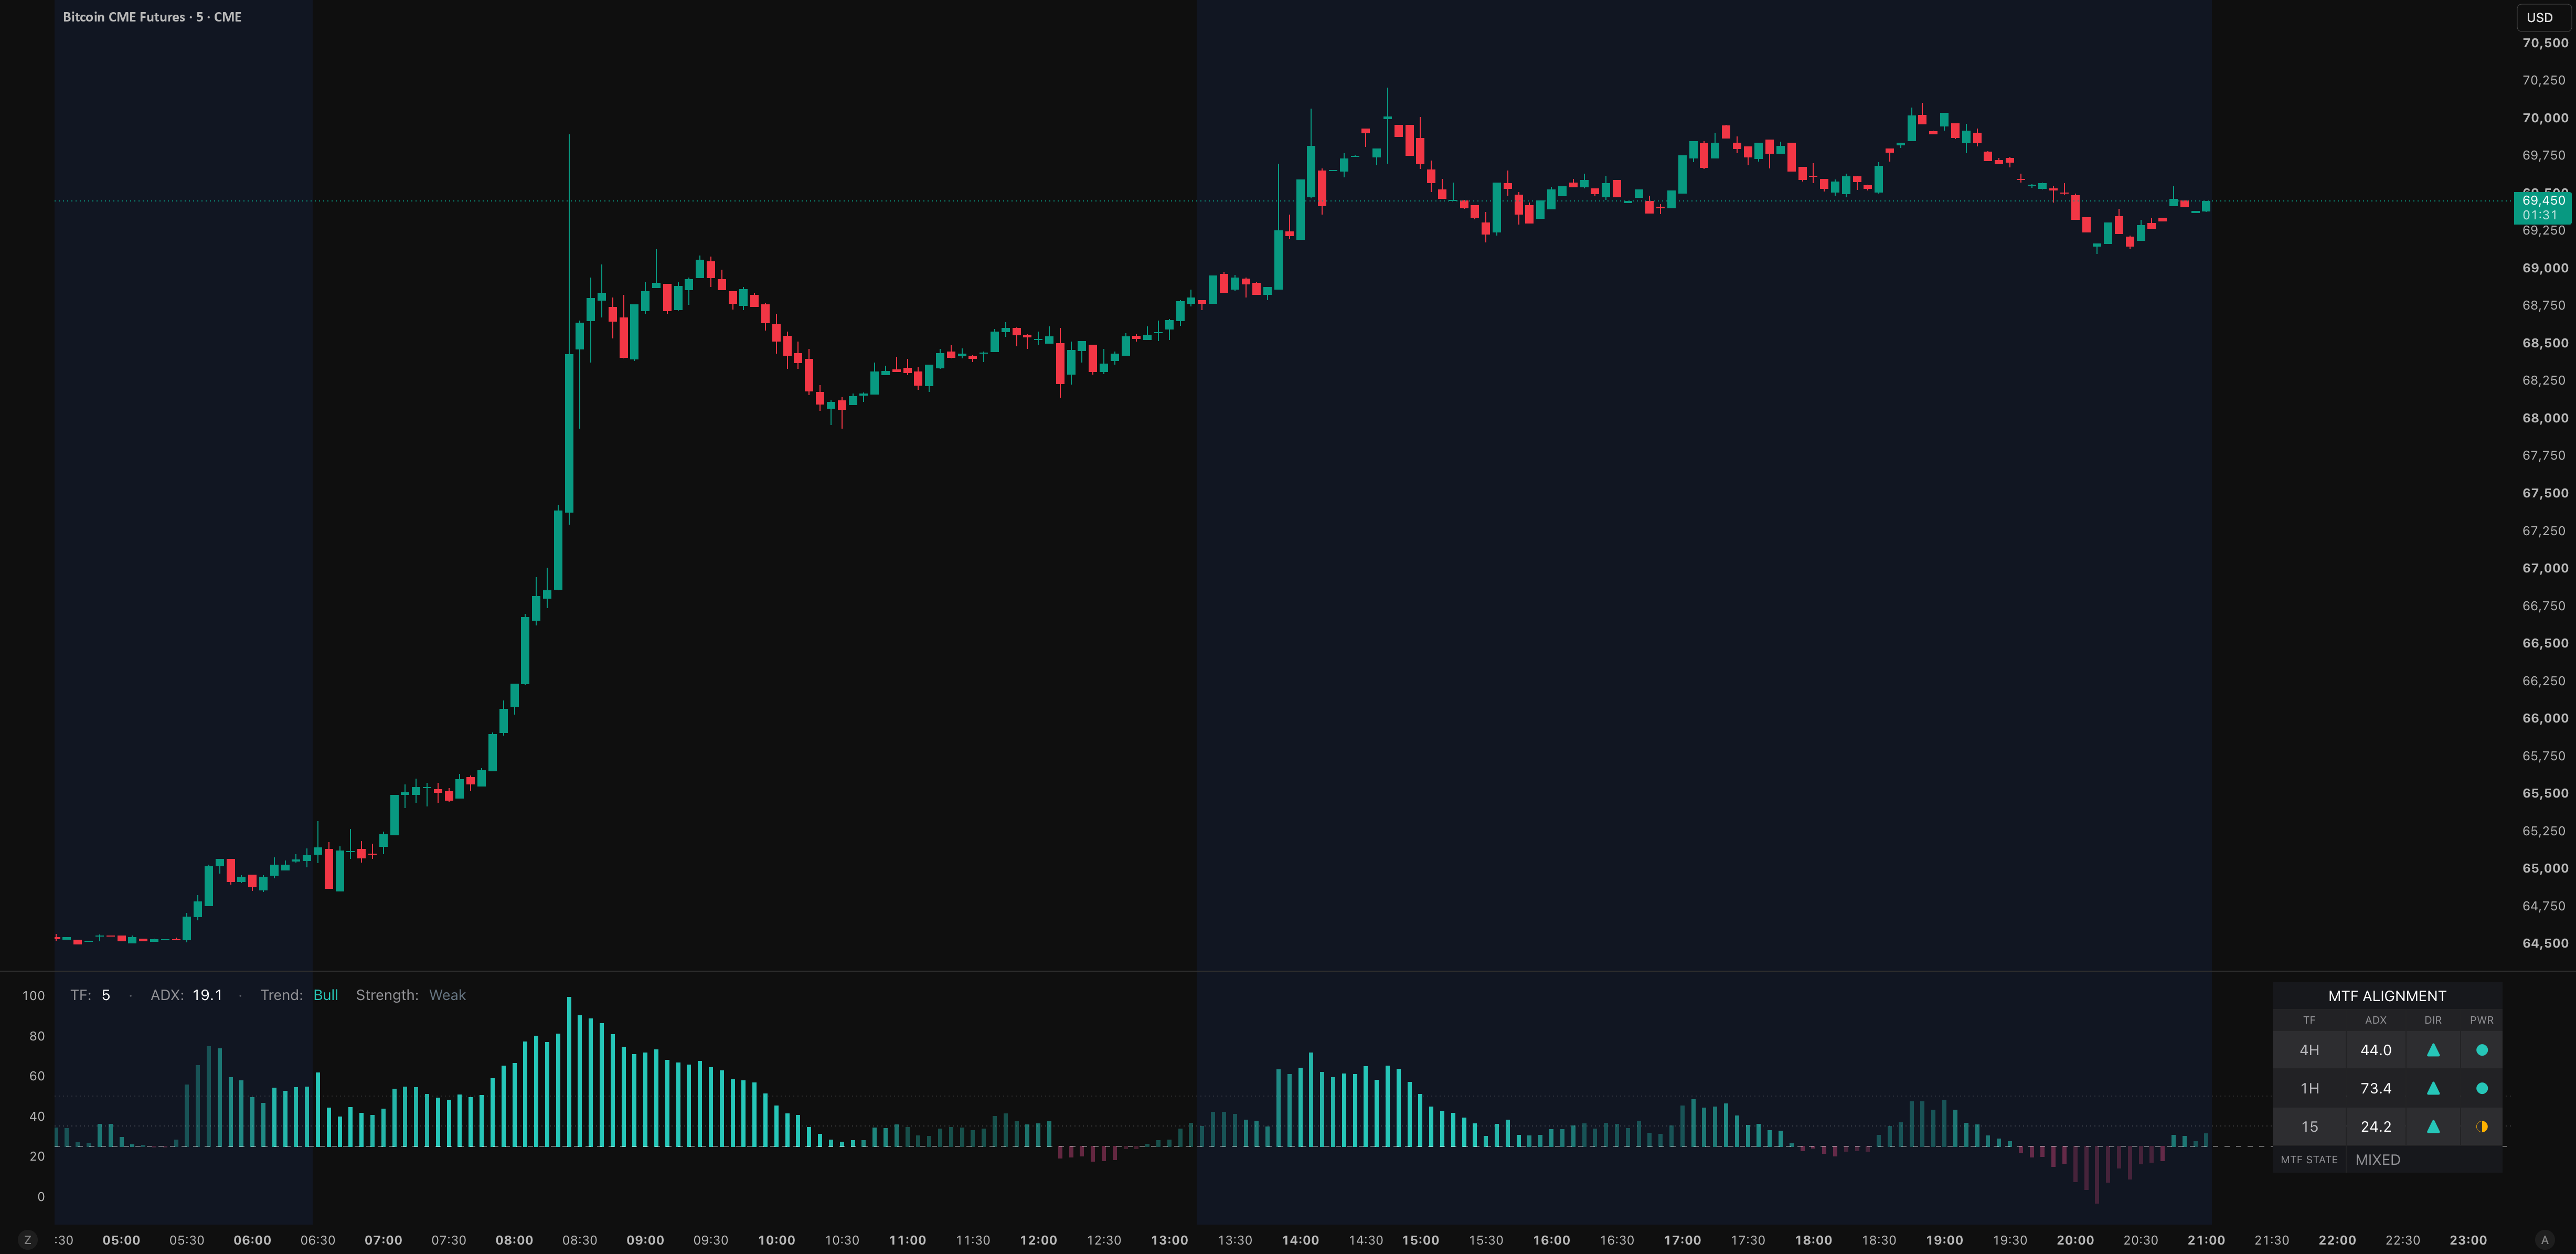Click the MTF STATE label
Image resolution: width=2576 pixels, height=1254 pixels.
(x=2309, y=1160)
